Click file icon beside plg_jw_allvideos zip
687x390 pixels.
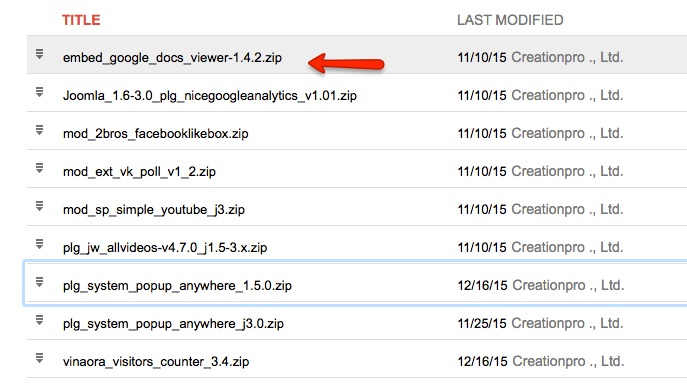pyautogui.click(x=39, y=245)
